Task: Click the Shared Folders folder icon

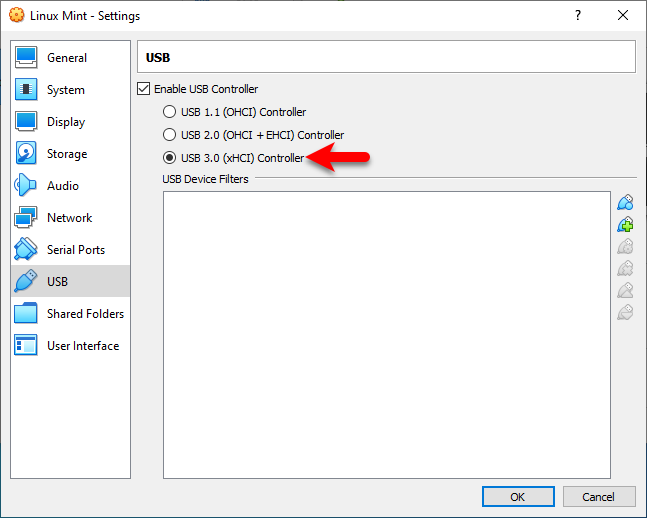Action: [x=26, y=313]
